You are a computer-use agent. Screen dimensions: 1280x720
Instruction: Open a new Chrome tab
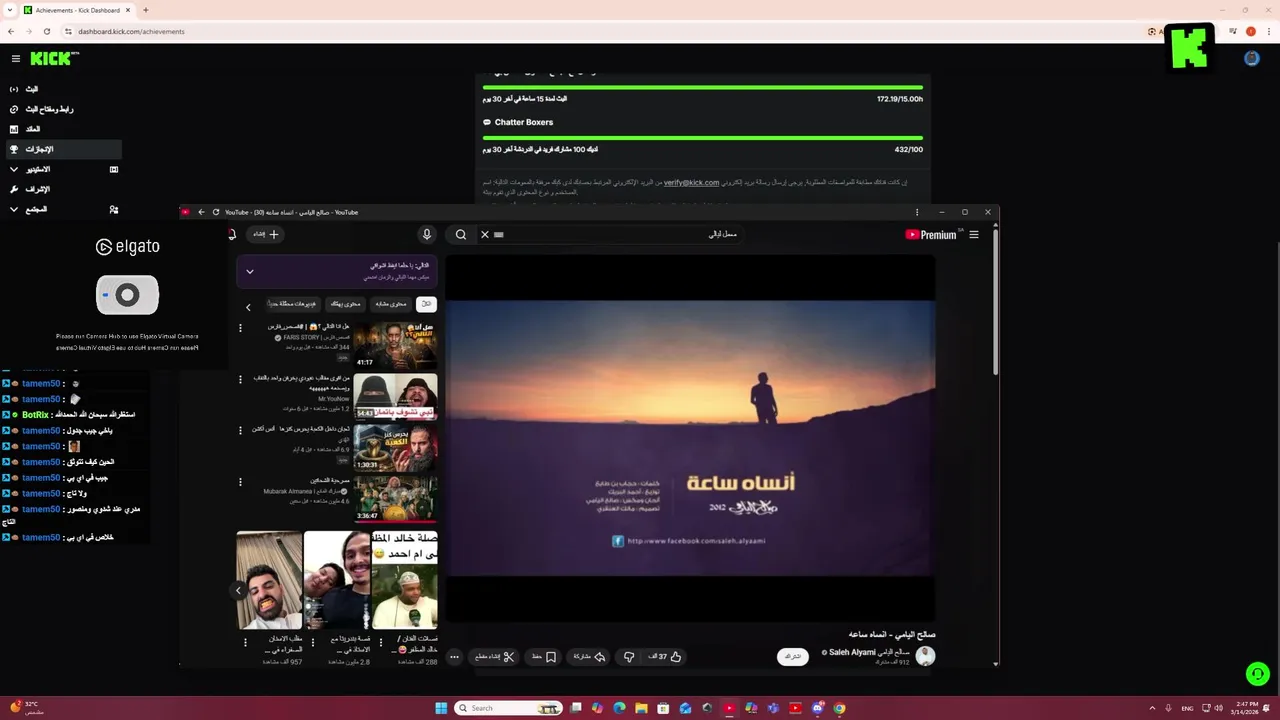pos(145,10)
